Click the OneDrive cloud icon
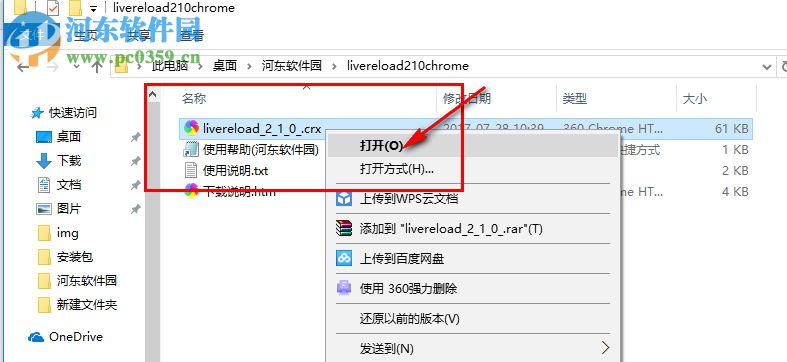This screenshot has height=362, width=787. click(36, 337)
